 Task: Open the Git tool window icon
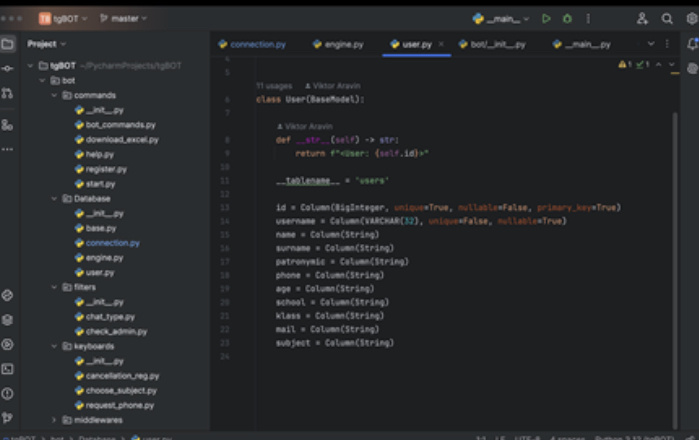tap(8, 418)
